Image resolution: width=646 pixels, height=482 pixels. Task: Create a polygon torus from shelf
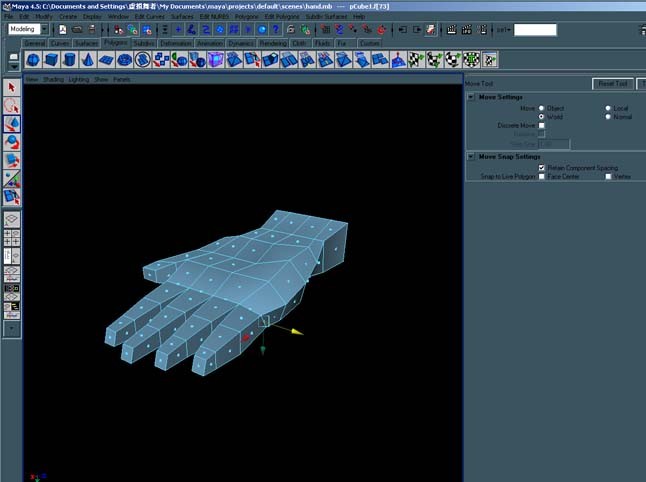(124, 60)
